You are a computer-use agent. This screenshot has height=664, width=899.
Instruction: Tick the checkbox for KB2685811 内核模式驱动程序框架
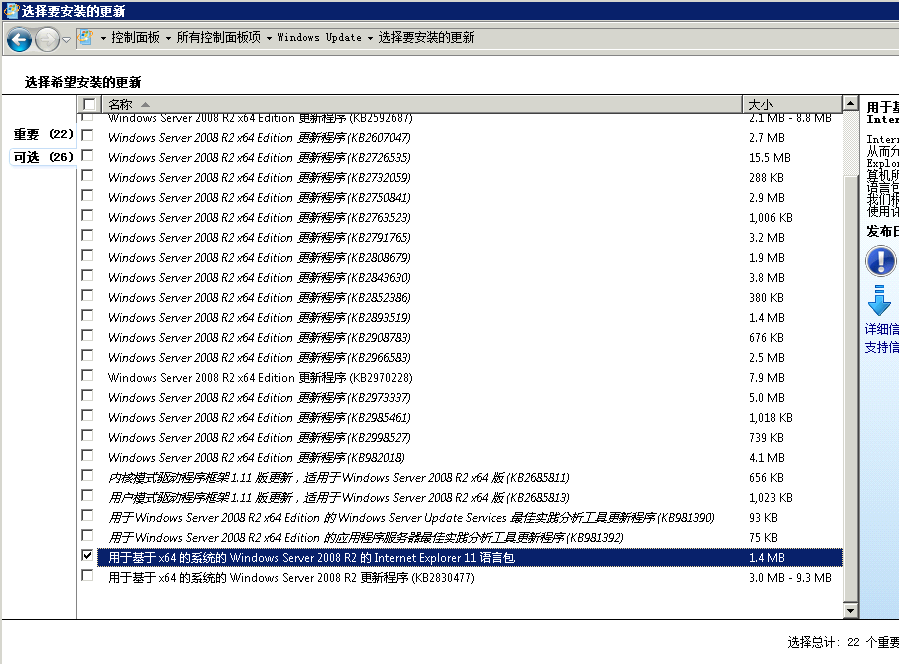click(x=87, y=475)
